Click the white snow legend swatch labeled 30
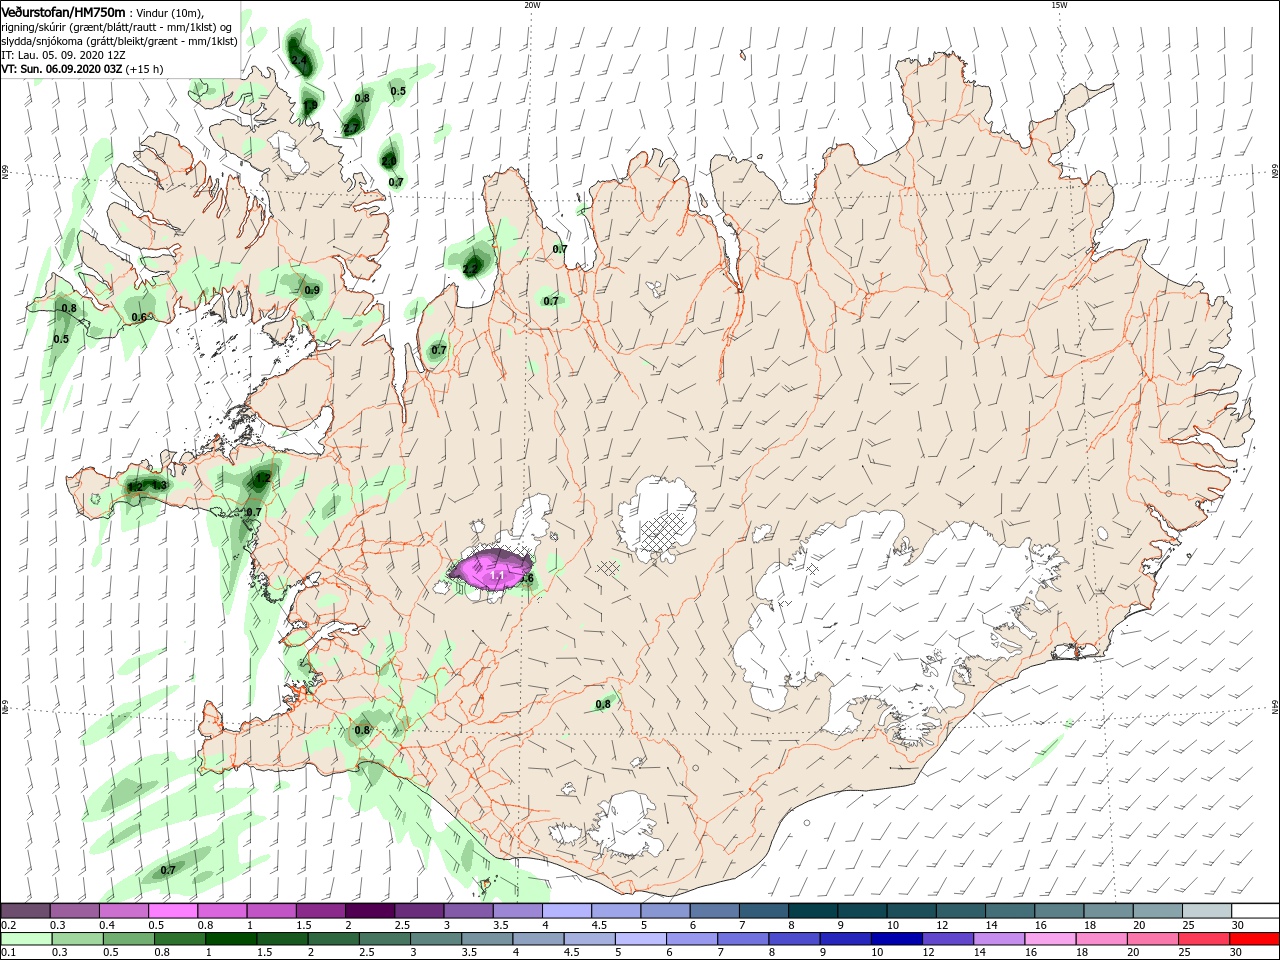The width and height of the screenshot is (1280, 960). coord(1255,911)
